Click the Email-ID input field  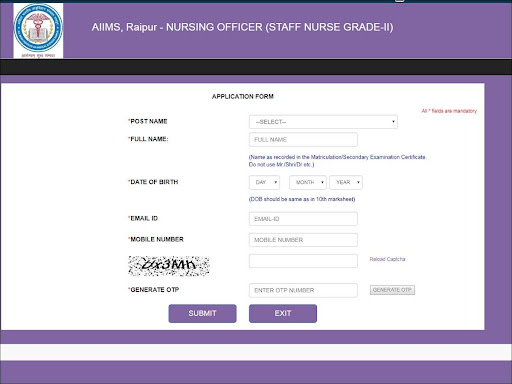pos(303,219)
